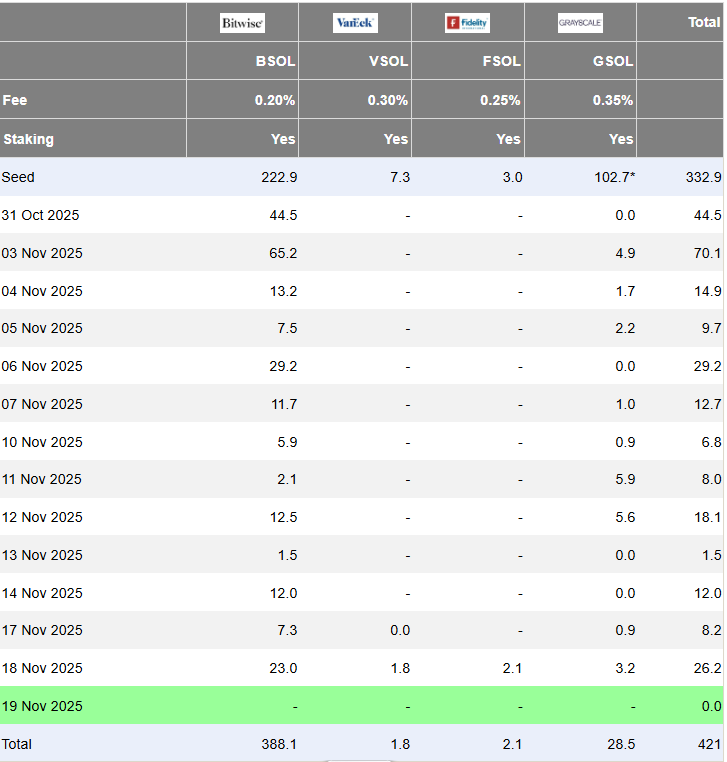This screenshot has width=727, height=762.
Task: Select the Seed row label
Action: pos(18,177)
